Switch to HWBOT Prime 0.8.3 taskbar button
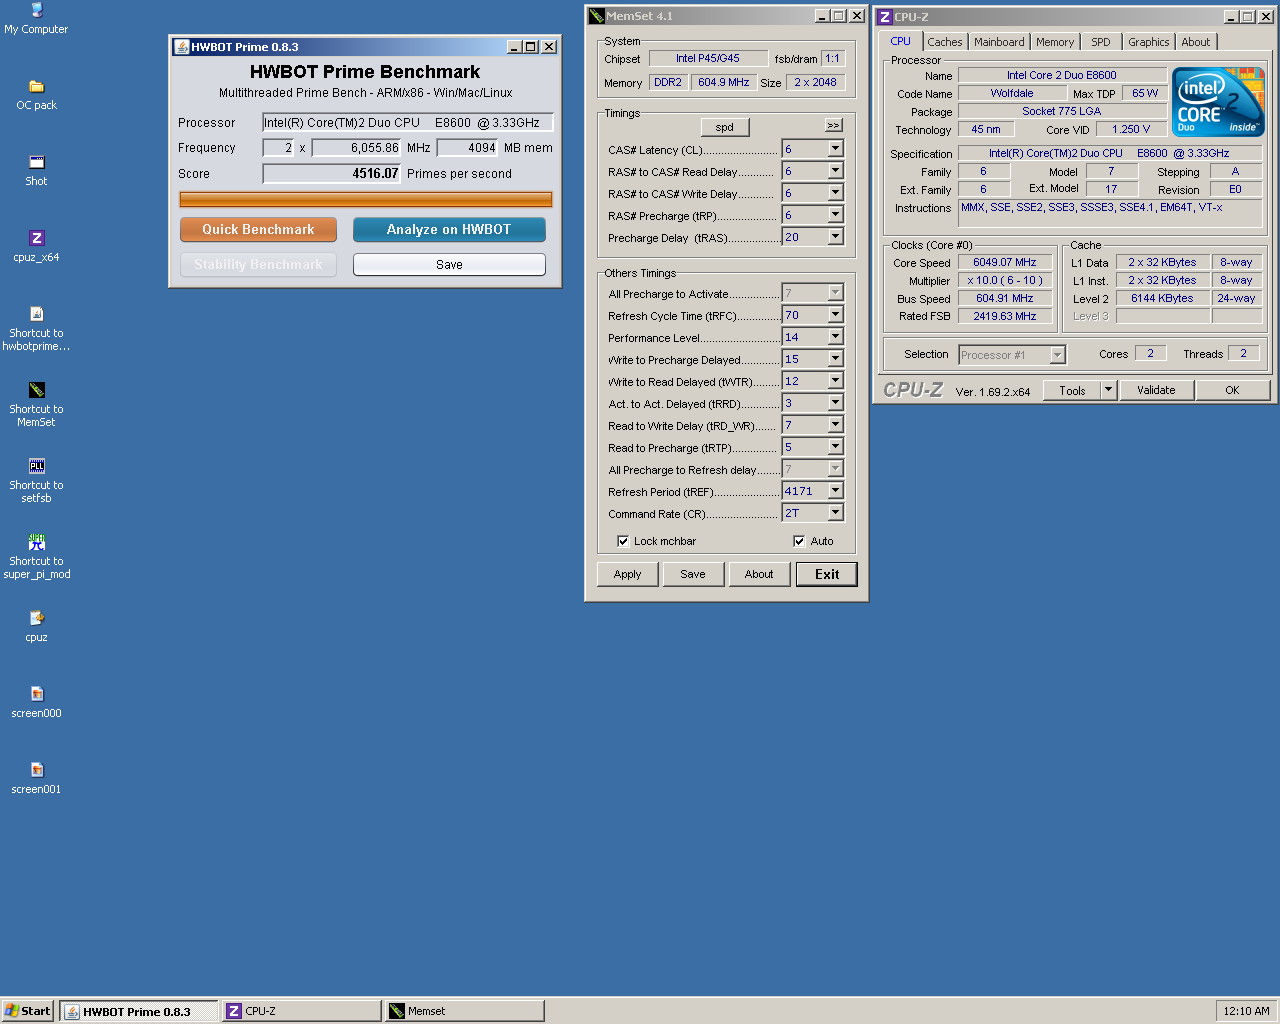This screenshot has width=1280, height=1024. point(139,1011)
